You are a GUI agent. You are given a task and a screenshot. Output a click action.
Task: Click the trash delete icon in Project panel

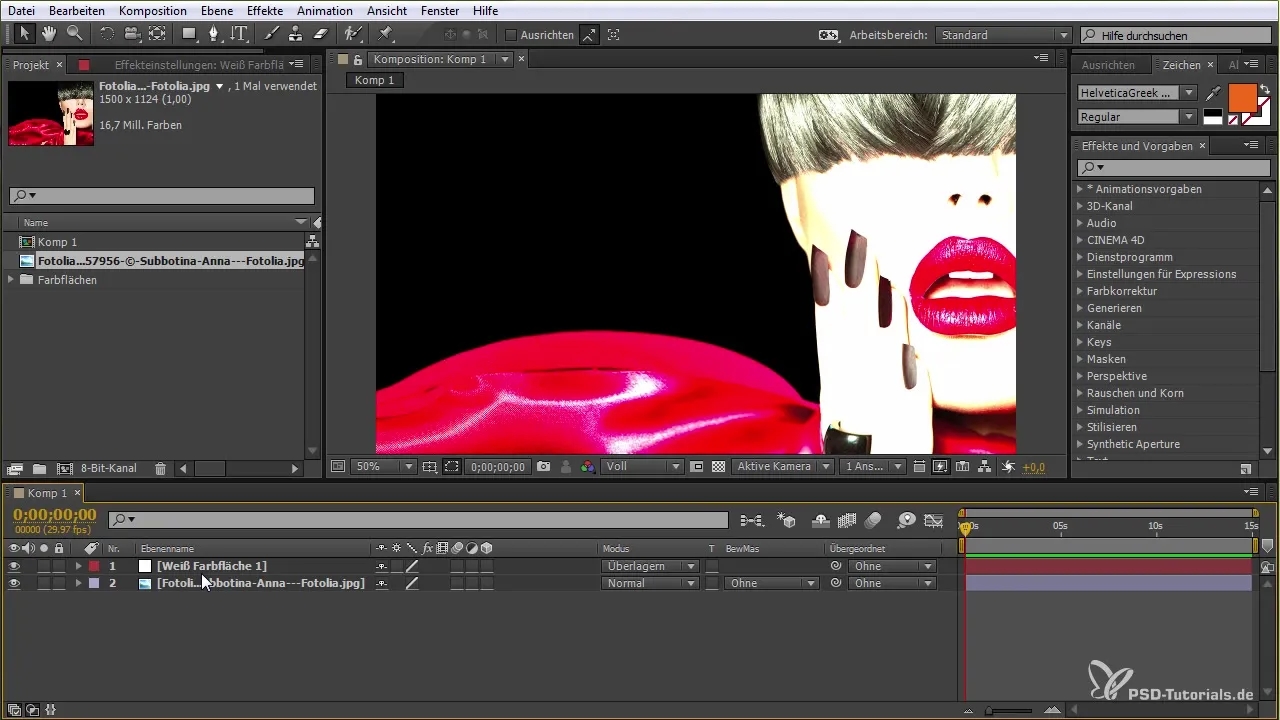160,468
